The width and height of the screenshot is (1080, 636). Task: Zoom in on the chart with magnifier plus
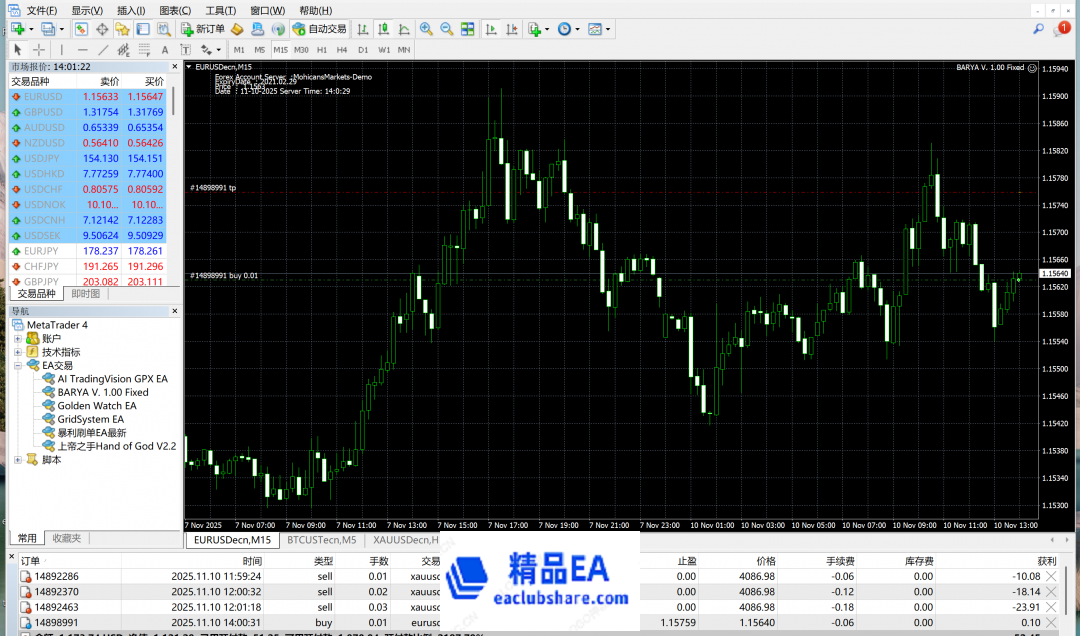[x=426, y=29]
